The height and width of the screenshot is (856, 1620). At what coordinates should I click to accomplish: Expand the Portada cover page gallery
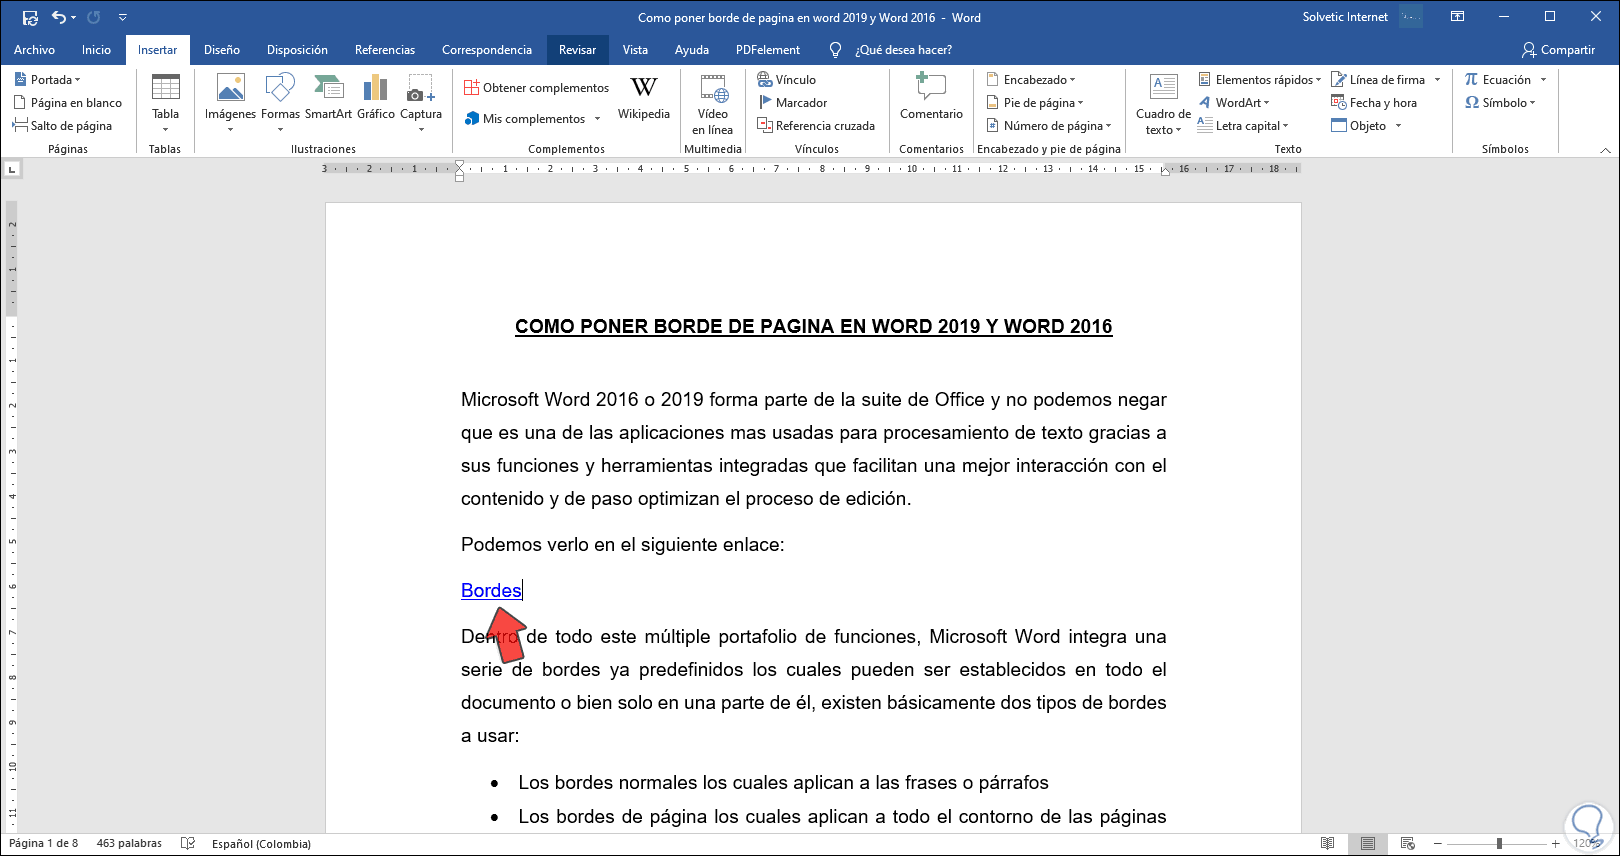[48, 80]
